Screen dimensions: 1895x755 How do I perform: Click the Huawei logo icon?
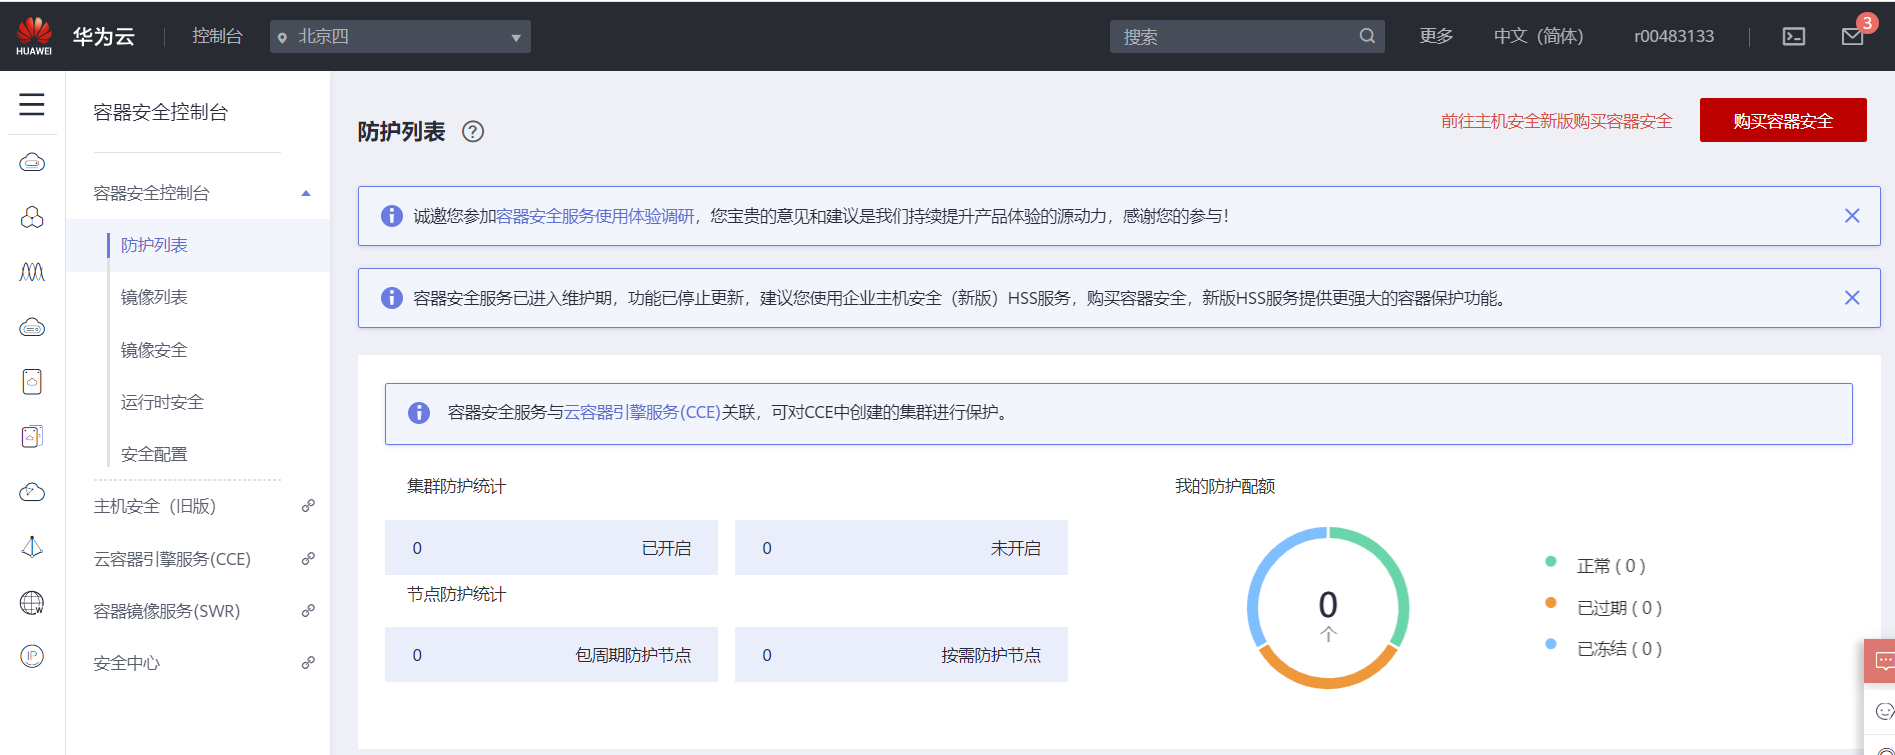pos(34,36)
